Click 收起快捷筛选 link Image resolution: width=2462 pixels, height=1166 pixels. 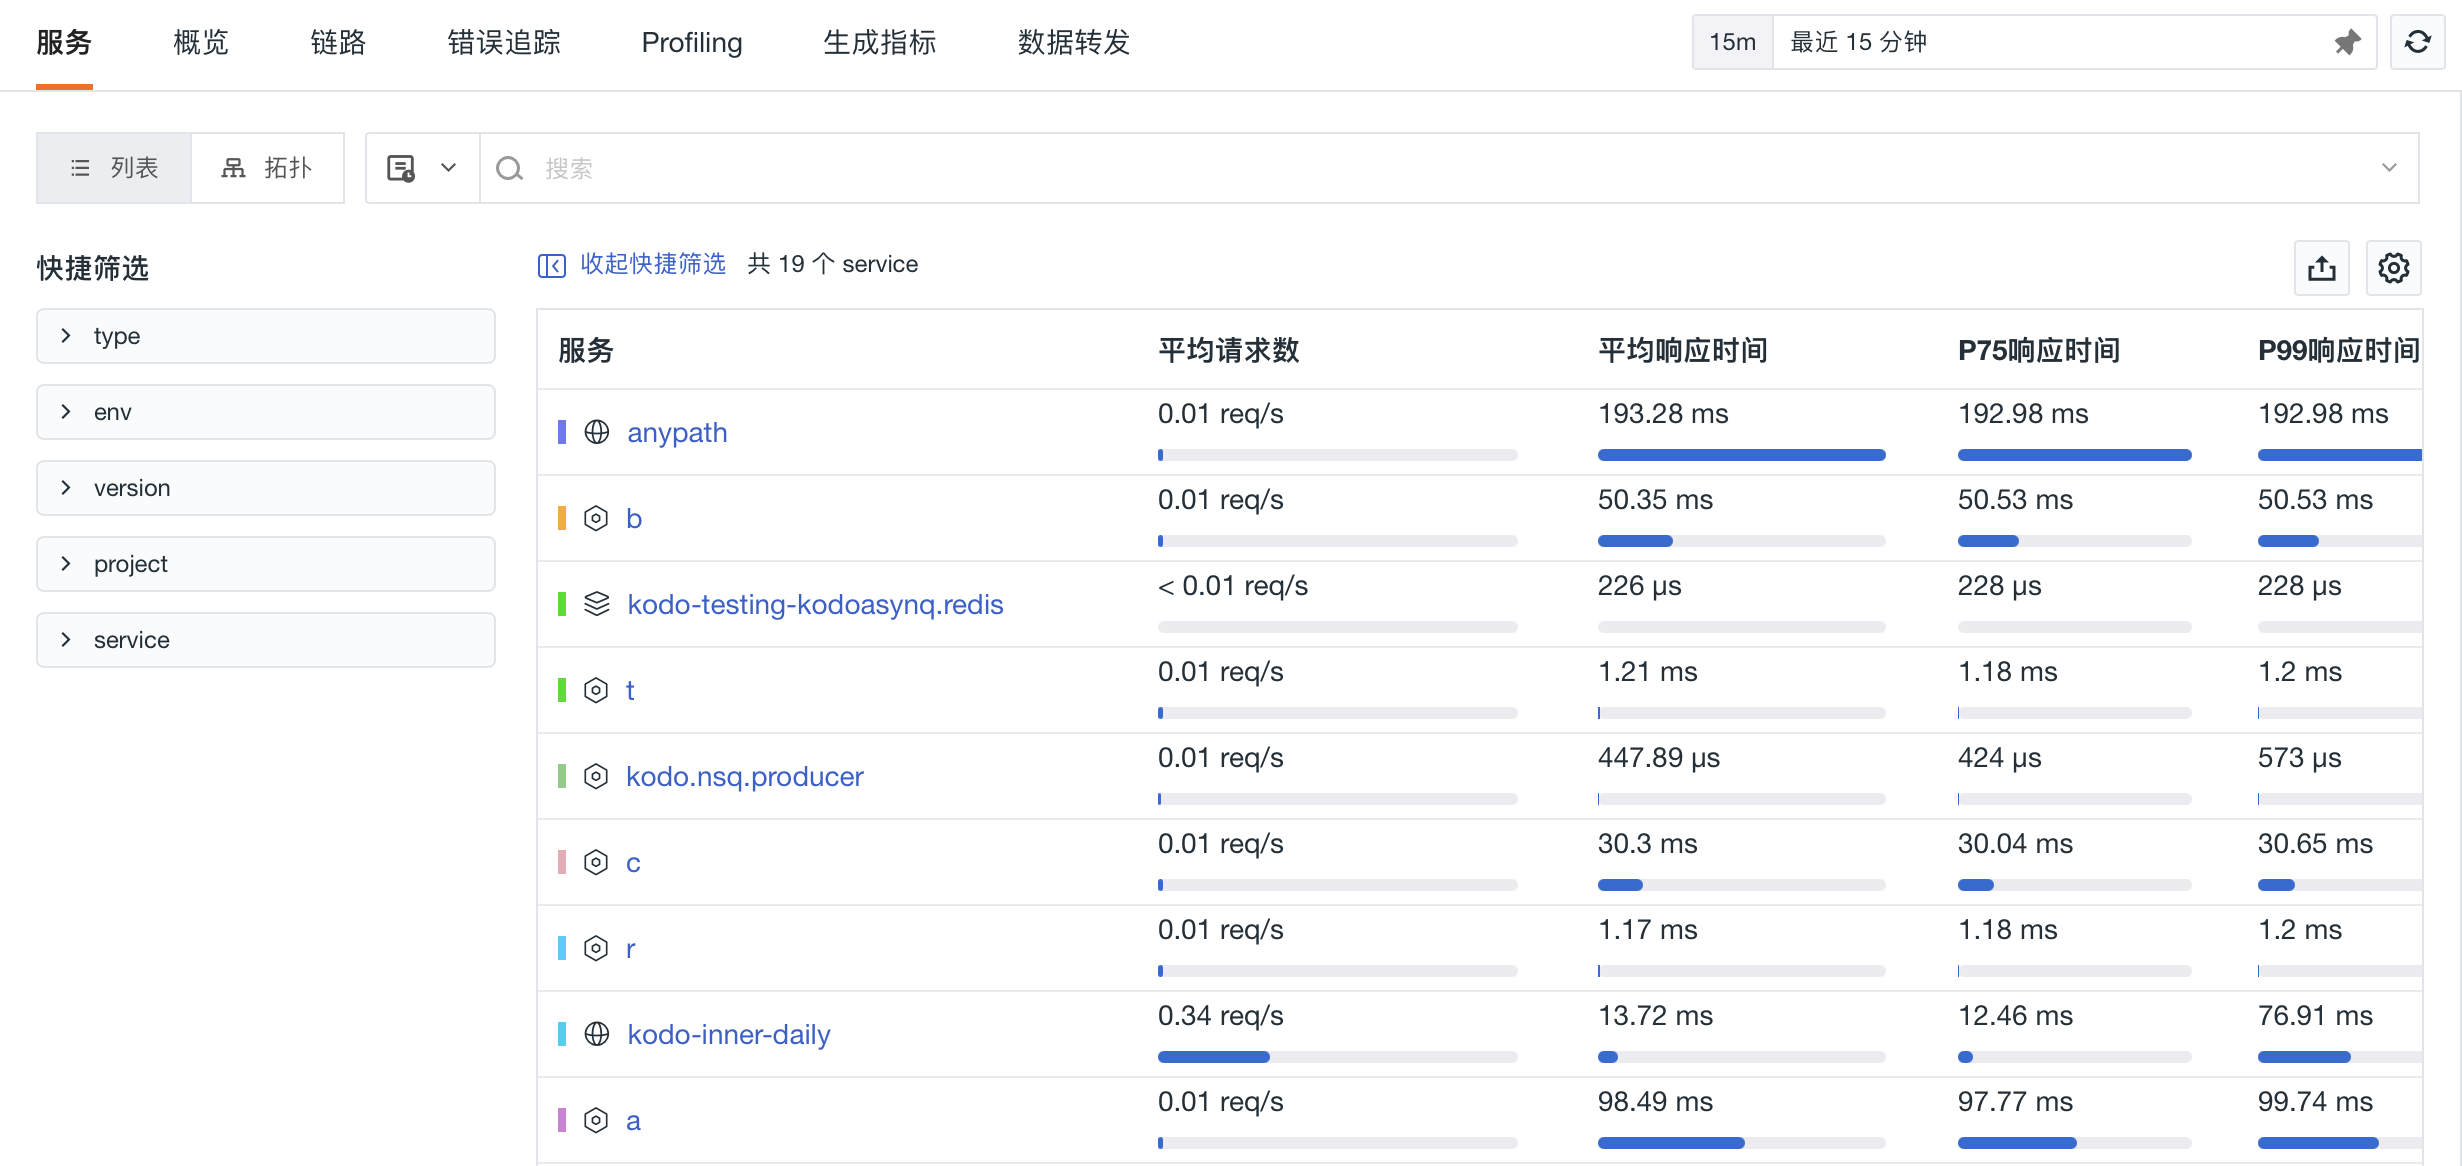click(x=653, y=264)
